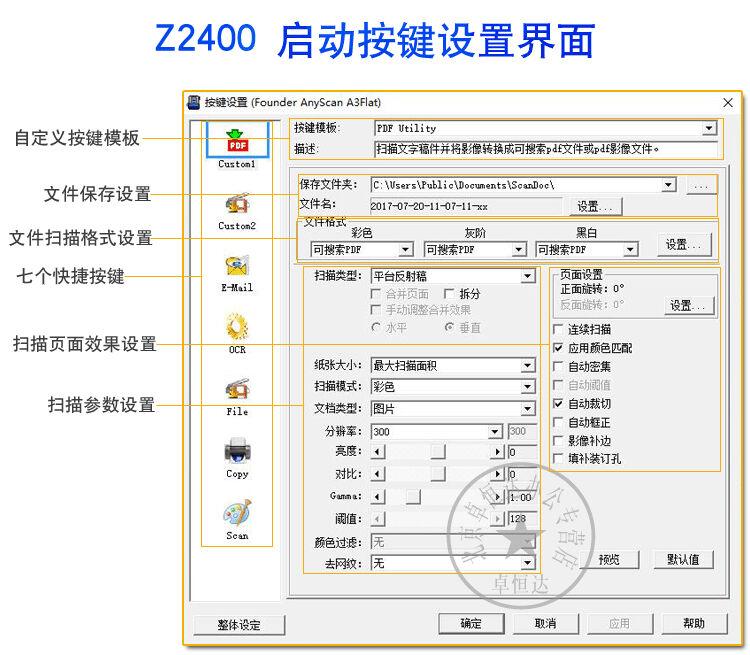This screenshot has height=655, width=750.
Task: Open the 彩色 file format dropdown
Action: 406,249
